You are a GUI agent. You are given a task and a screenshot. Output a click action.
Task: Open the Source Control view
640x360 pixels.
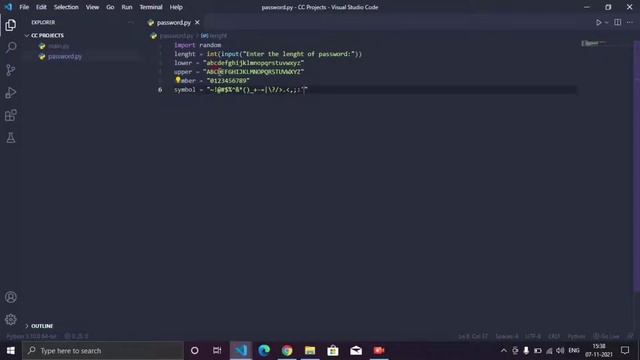pyautogui.click(x=11, y=70)
